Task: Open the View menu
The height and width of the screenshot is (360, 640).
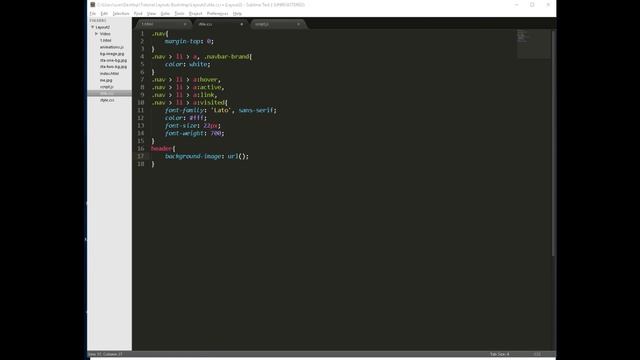Action: pos(151,13)
